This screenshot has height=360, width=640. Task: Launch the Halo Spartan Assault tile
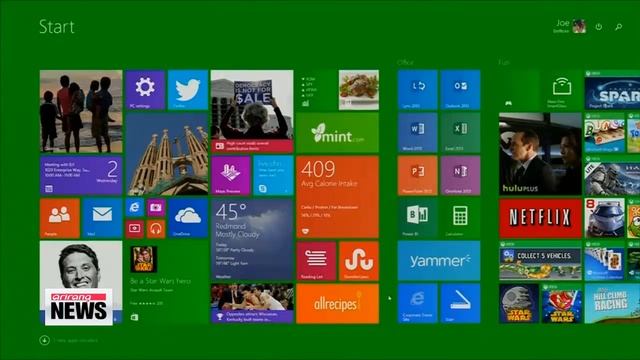click(x=612, y=175)
